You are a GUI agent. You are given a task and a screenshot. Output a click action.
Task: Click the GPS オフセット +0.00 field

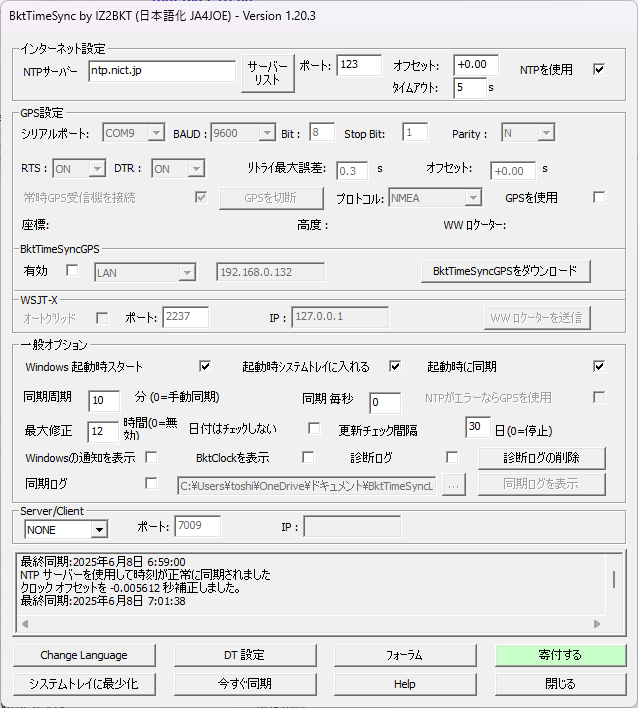coord(513,171)
